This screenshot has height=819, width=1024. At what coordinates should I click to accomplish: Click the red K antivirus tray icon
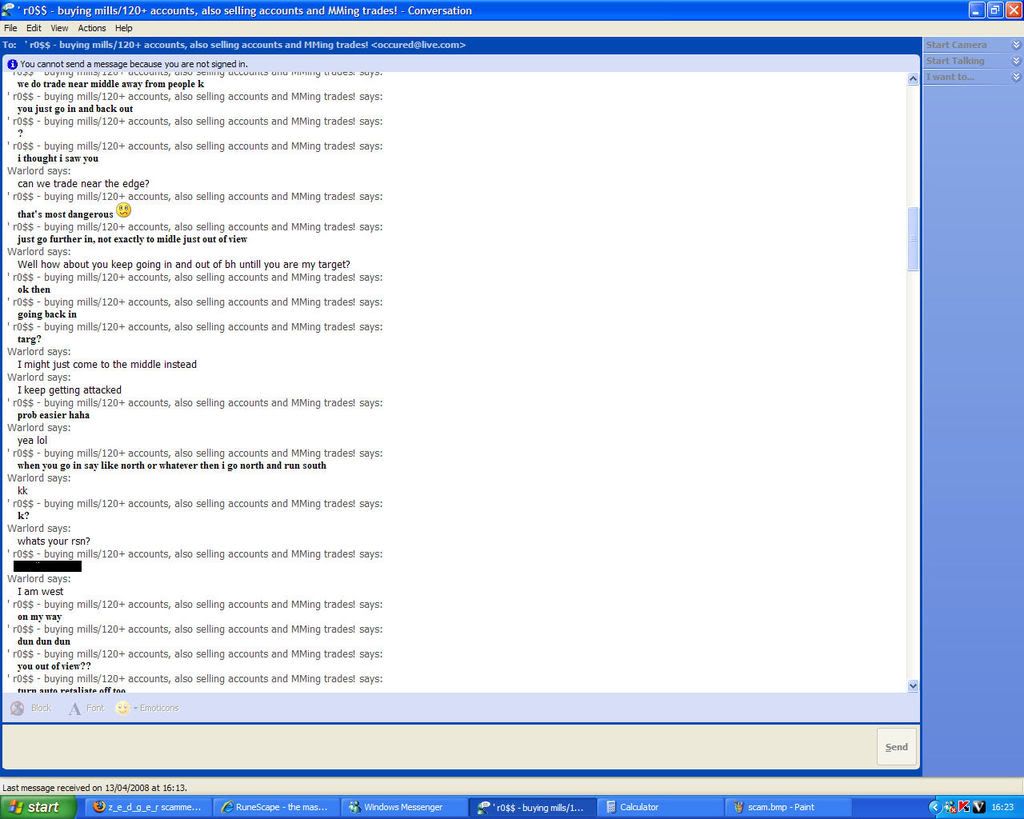[x=964, y=807]
